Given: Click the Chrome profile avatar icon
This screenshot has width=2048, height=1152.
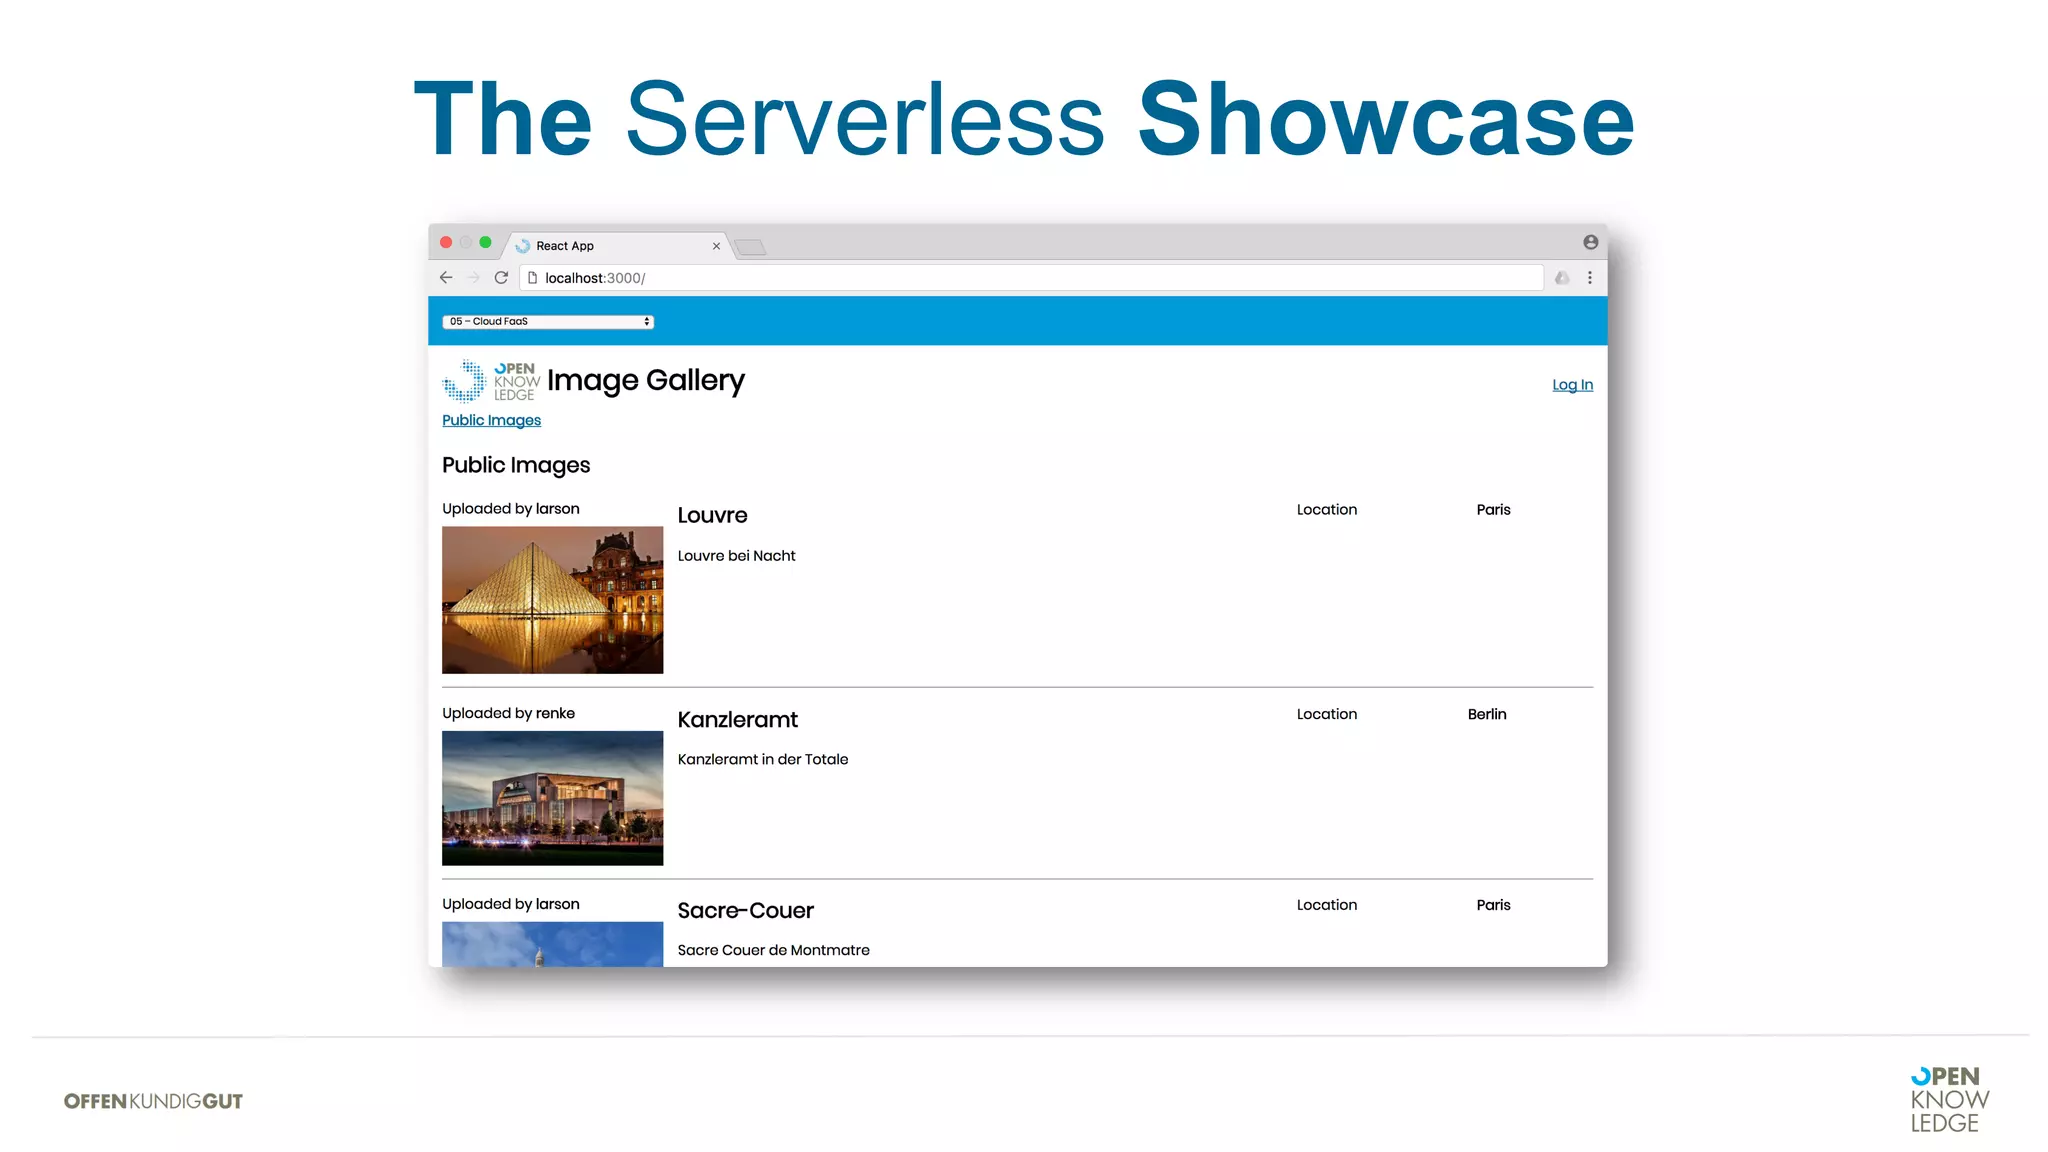Looking at the screenshot, I should coord(1590,242).
